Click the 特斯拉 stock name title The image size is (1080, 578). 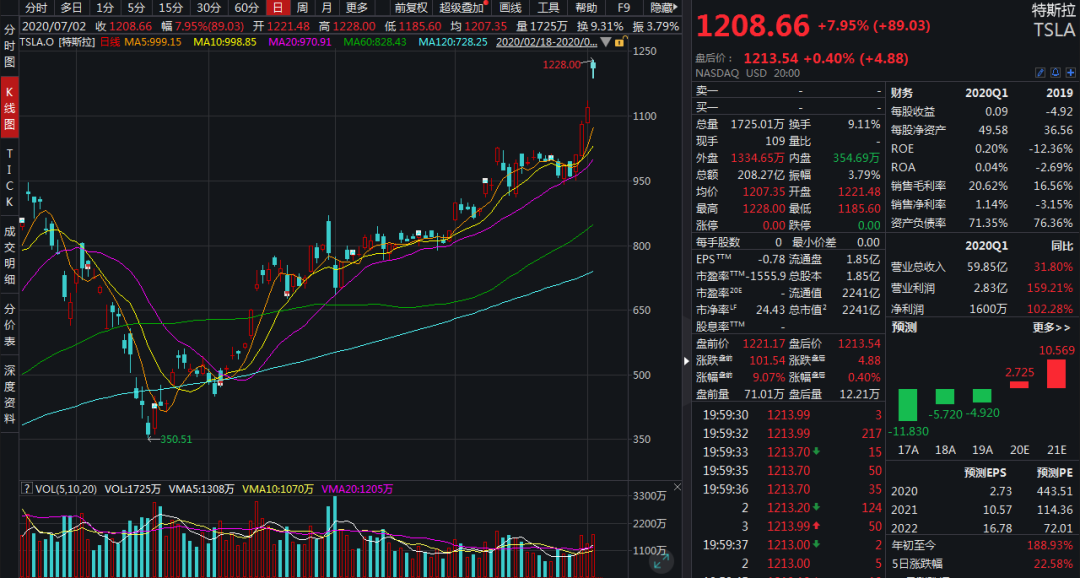[1053, 10]
